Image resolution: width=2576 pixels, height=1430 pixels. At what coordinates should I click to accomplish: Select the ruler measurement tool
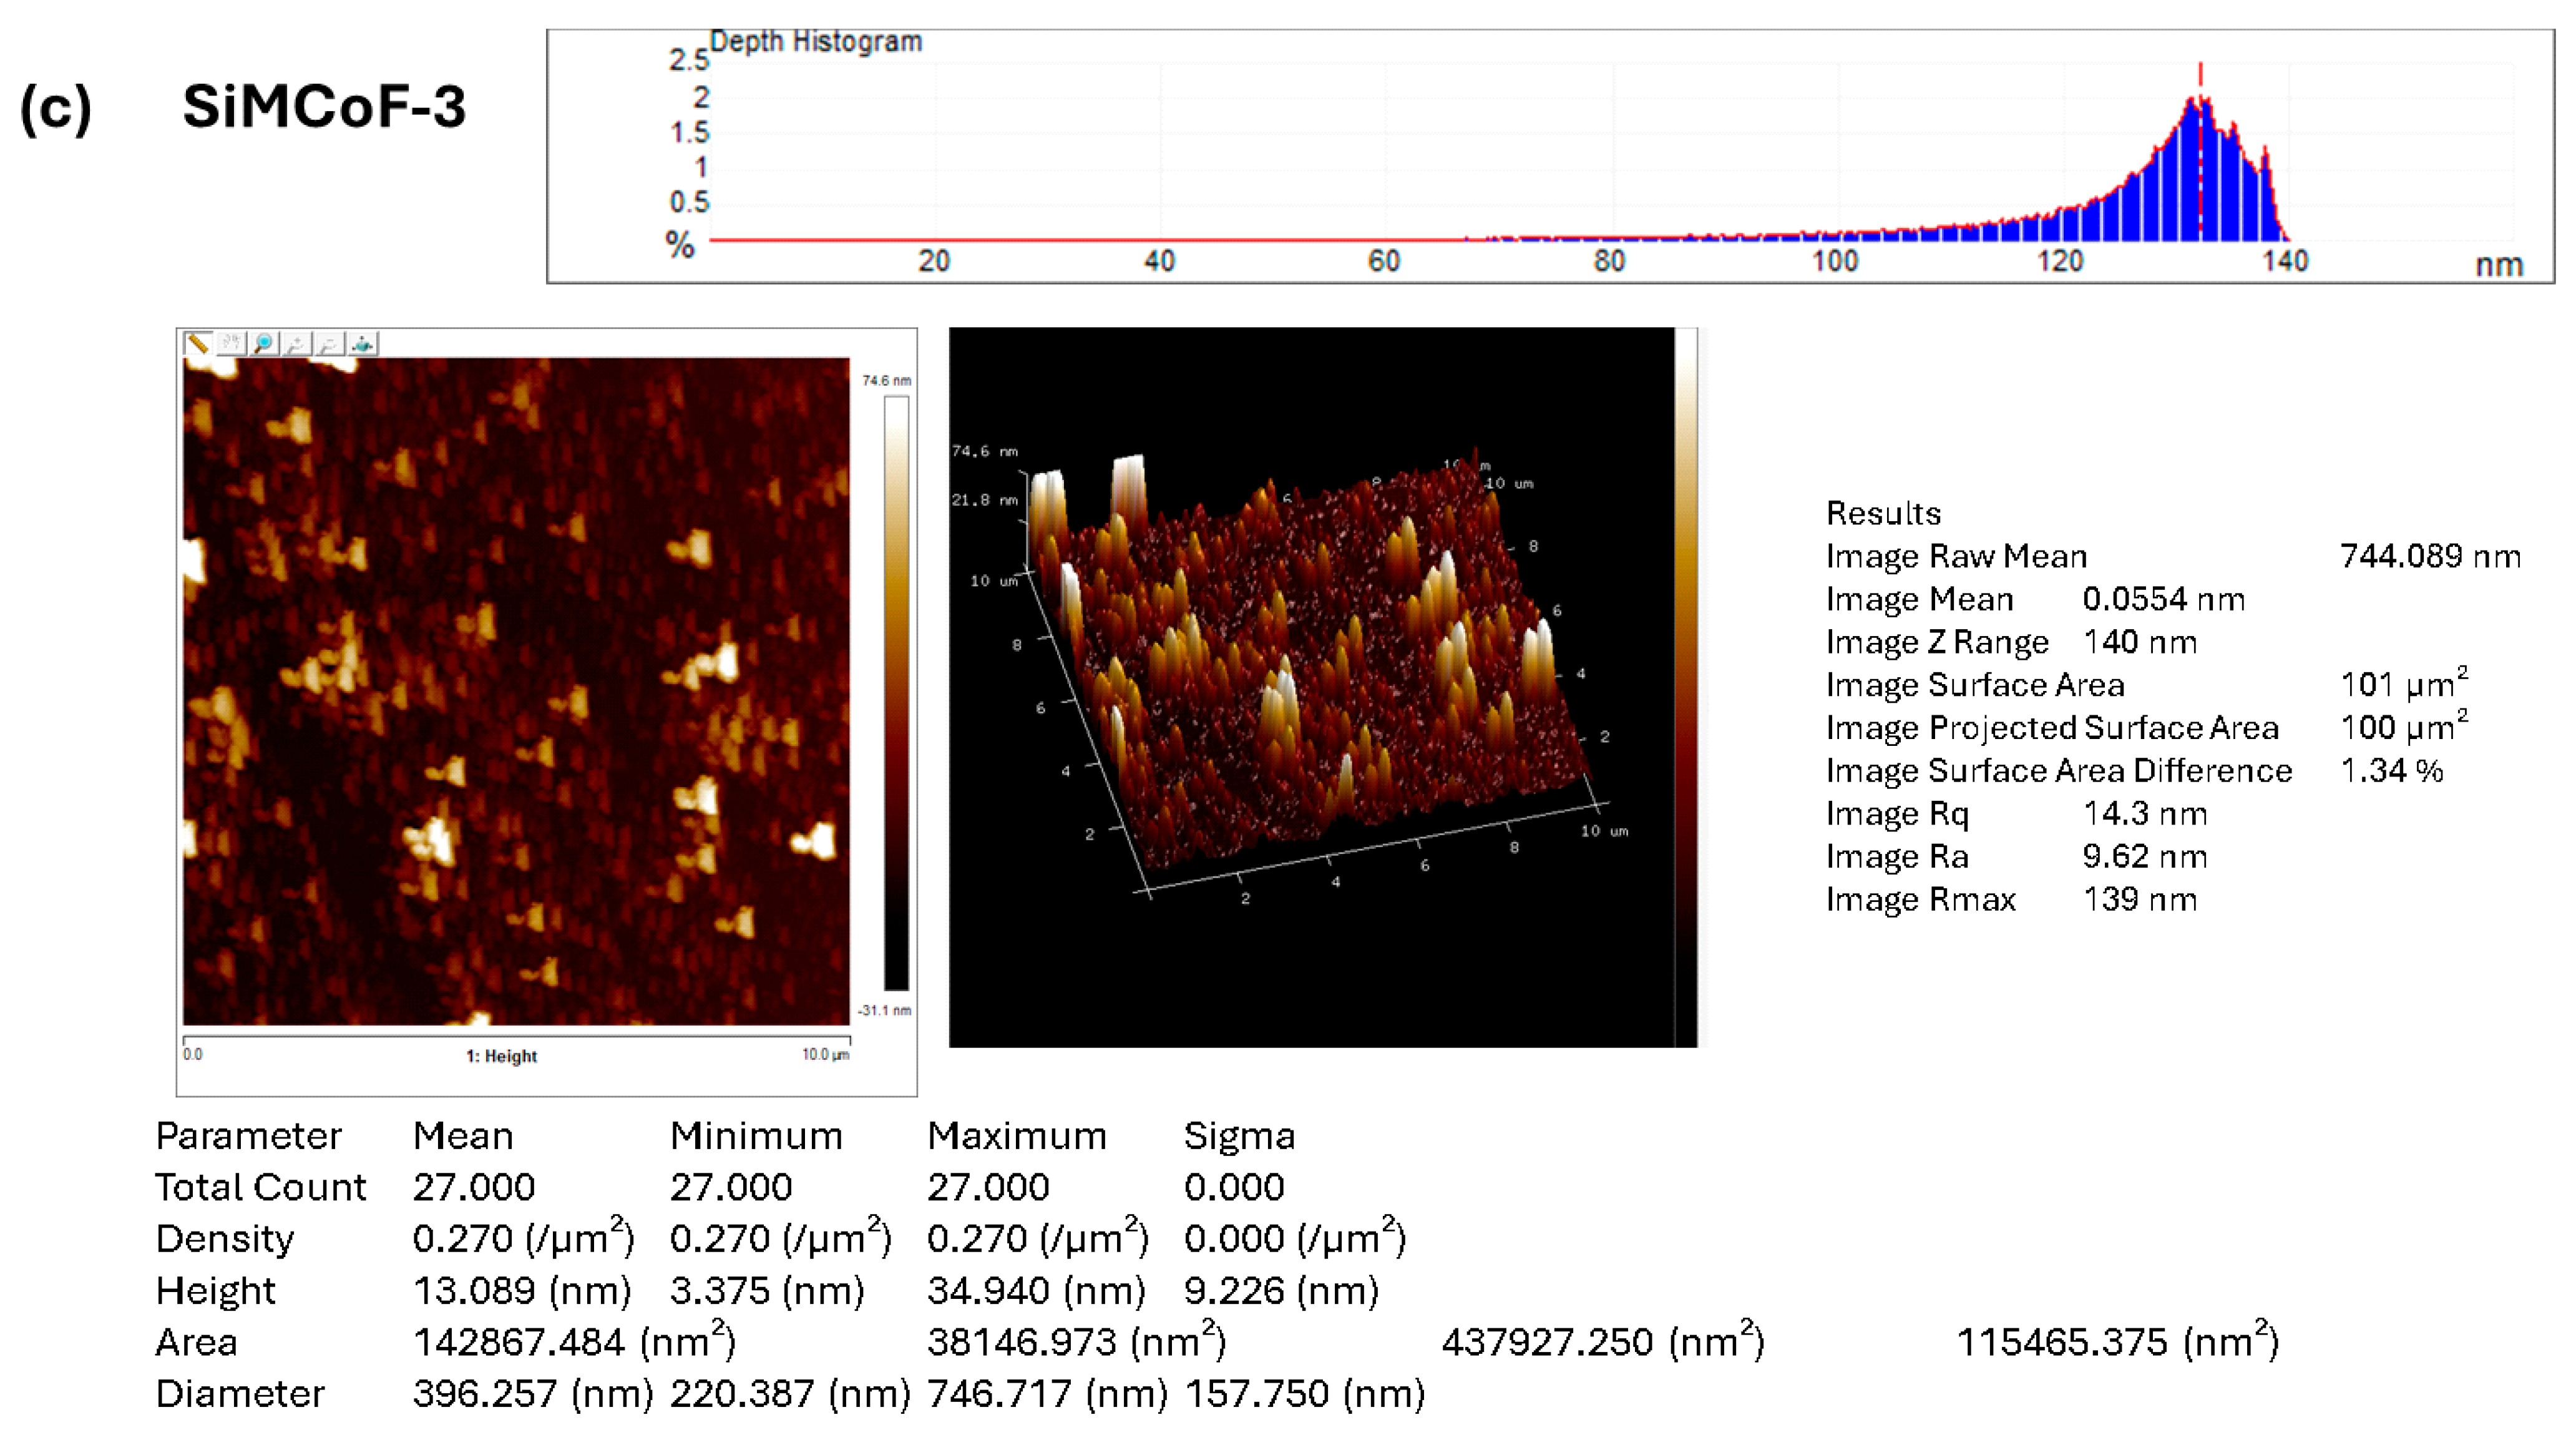(199, 346)
